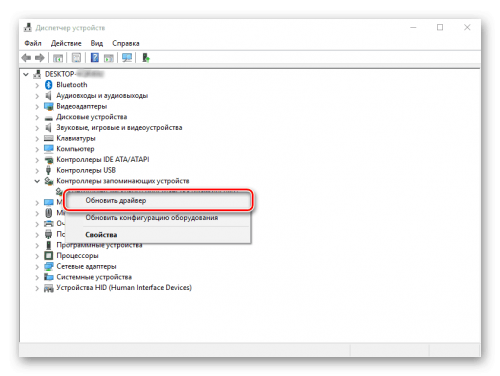Click the Компьютер monitor icon
This screenshot has width=500, height=376.
point(49,148)
